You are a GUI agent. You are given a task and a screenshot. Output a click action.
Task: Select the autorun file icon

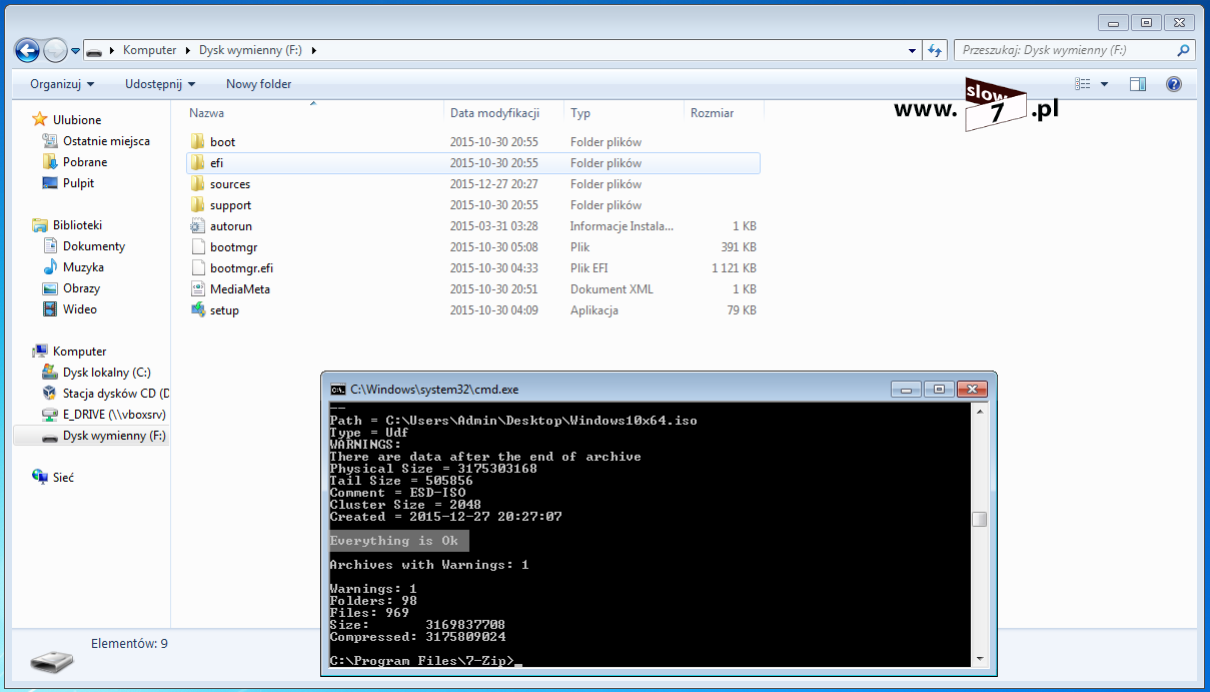coord(198,226)
